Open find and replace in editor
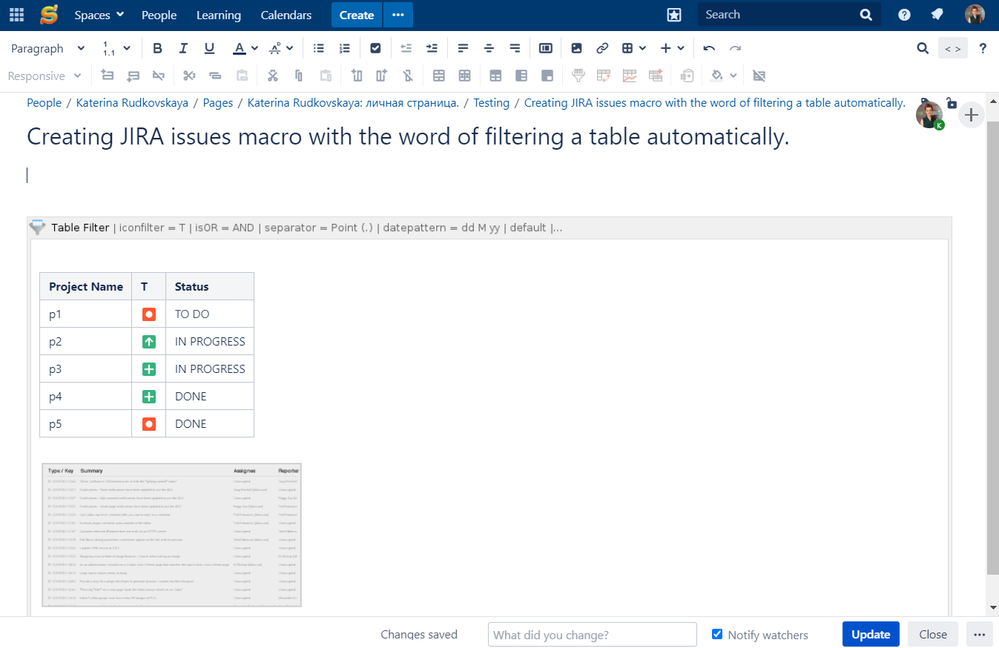Viewport: 999px width, 648px height. (x=923, y=48)
